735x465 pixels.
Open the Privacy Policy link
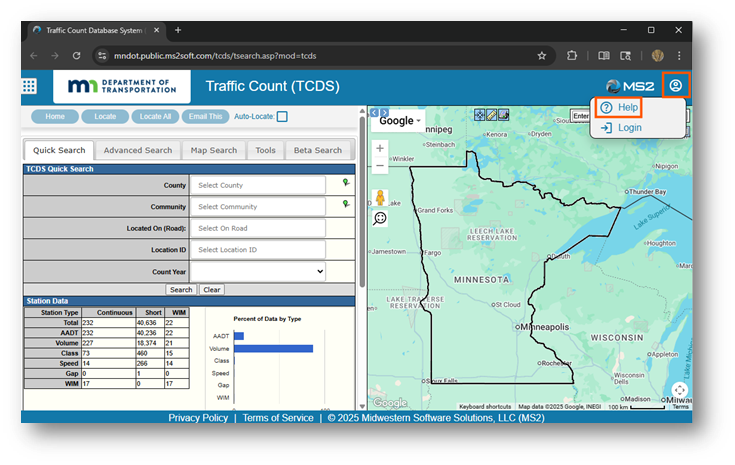click(x=198, y=418)
